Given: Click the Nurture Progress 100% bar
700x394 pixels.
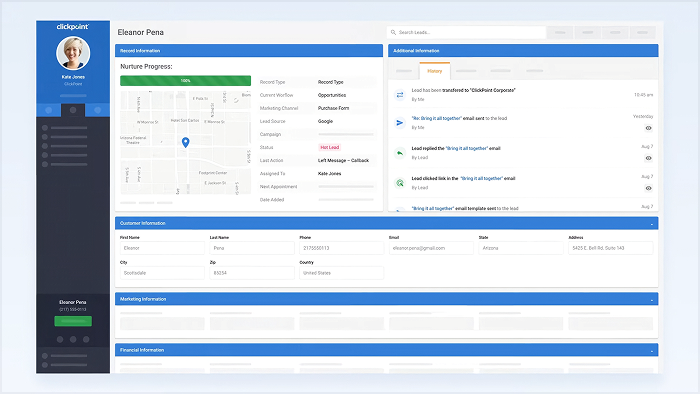Looking at the screenshot, I should 185,81.
